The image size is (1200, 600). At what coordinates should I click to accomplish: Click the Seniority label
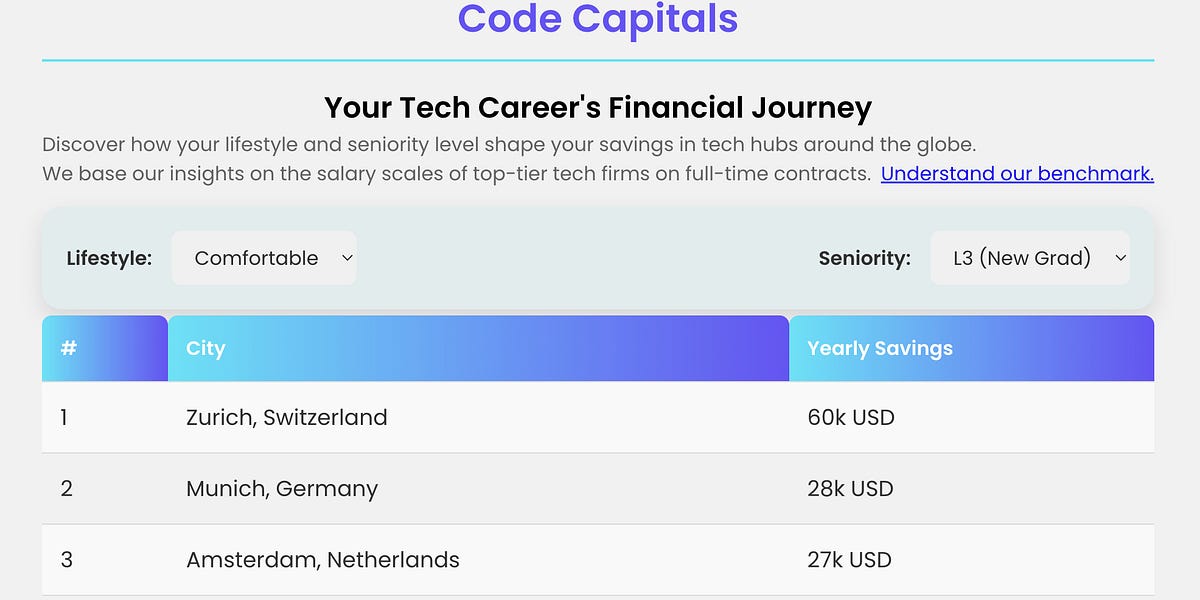tap(864, 257)
